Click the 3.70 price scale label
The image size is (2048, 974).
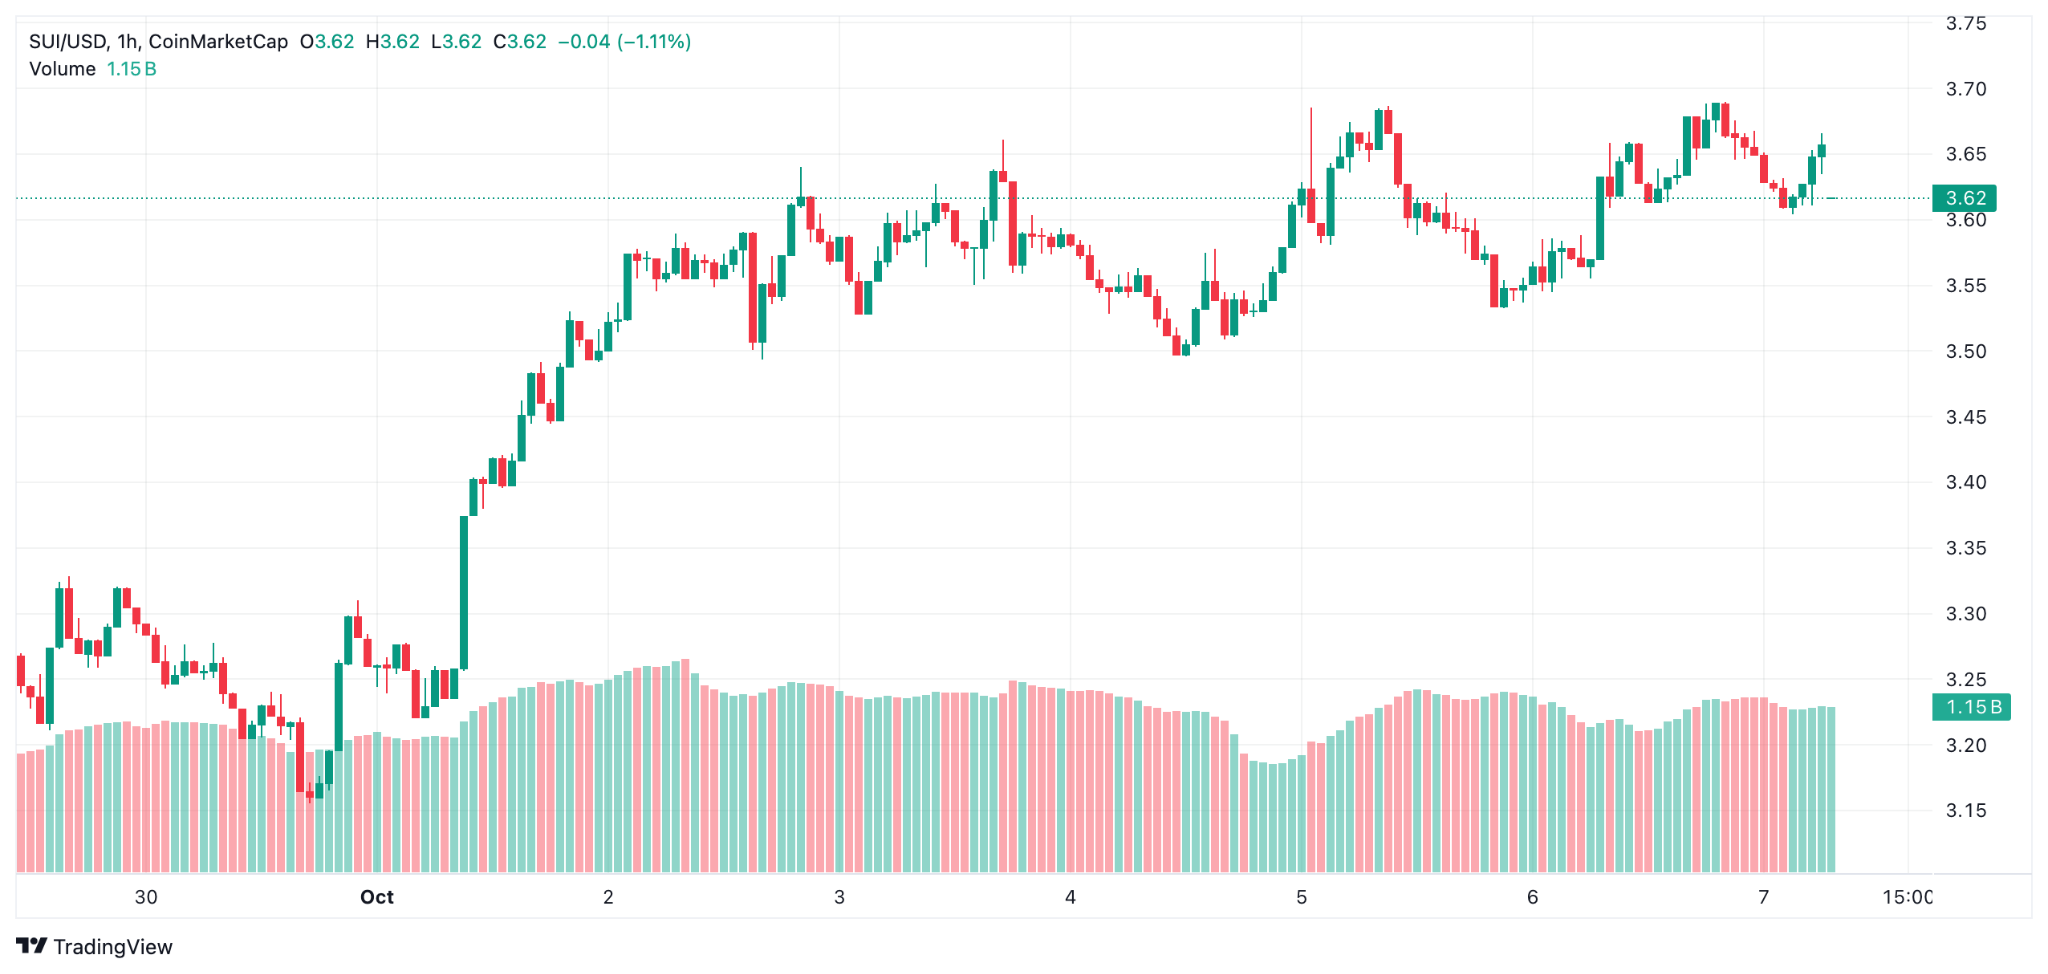point(1965,89)
